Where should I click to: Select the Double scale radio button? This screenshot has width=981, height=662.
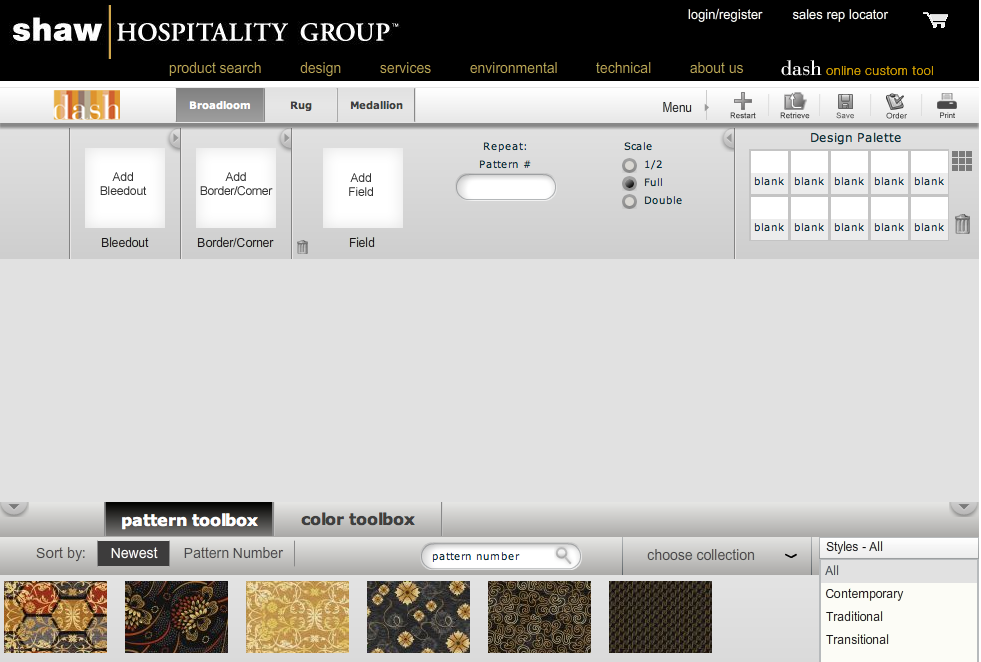(629, 201)
